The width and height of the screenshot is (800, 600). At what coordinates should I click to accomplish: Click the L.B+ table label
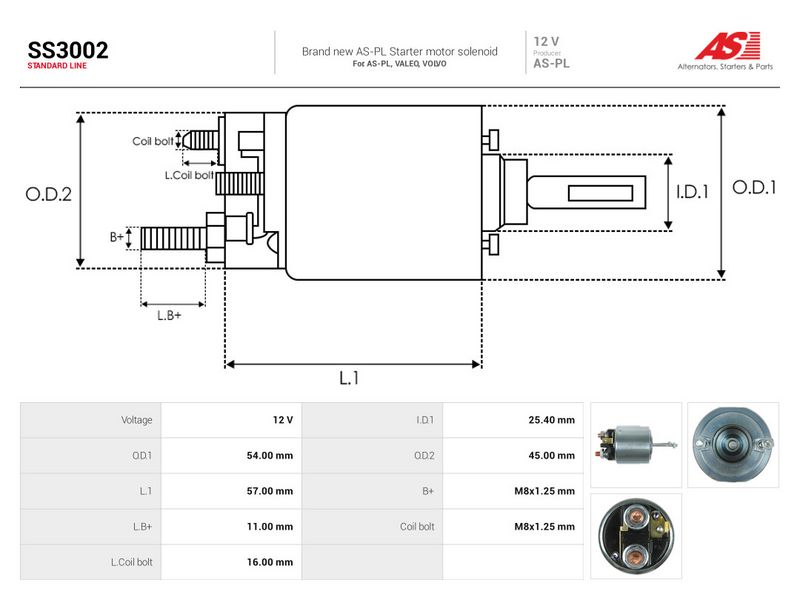click(142, 527)
